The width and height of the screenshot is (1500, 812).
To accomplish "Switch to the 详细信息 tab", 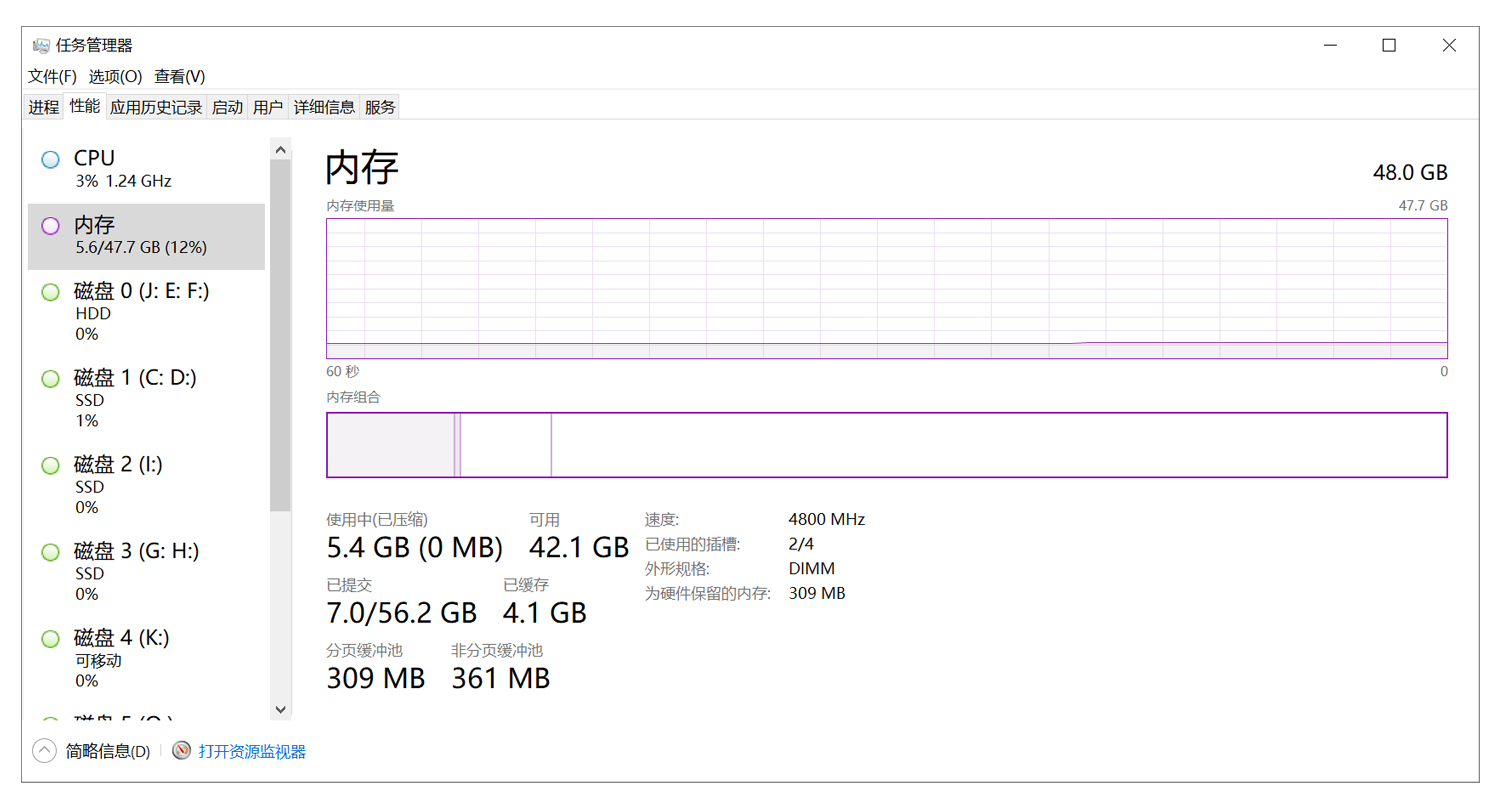I will (x=324, y=108).
